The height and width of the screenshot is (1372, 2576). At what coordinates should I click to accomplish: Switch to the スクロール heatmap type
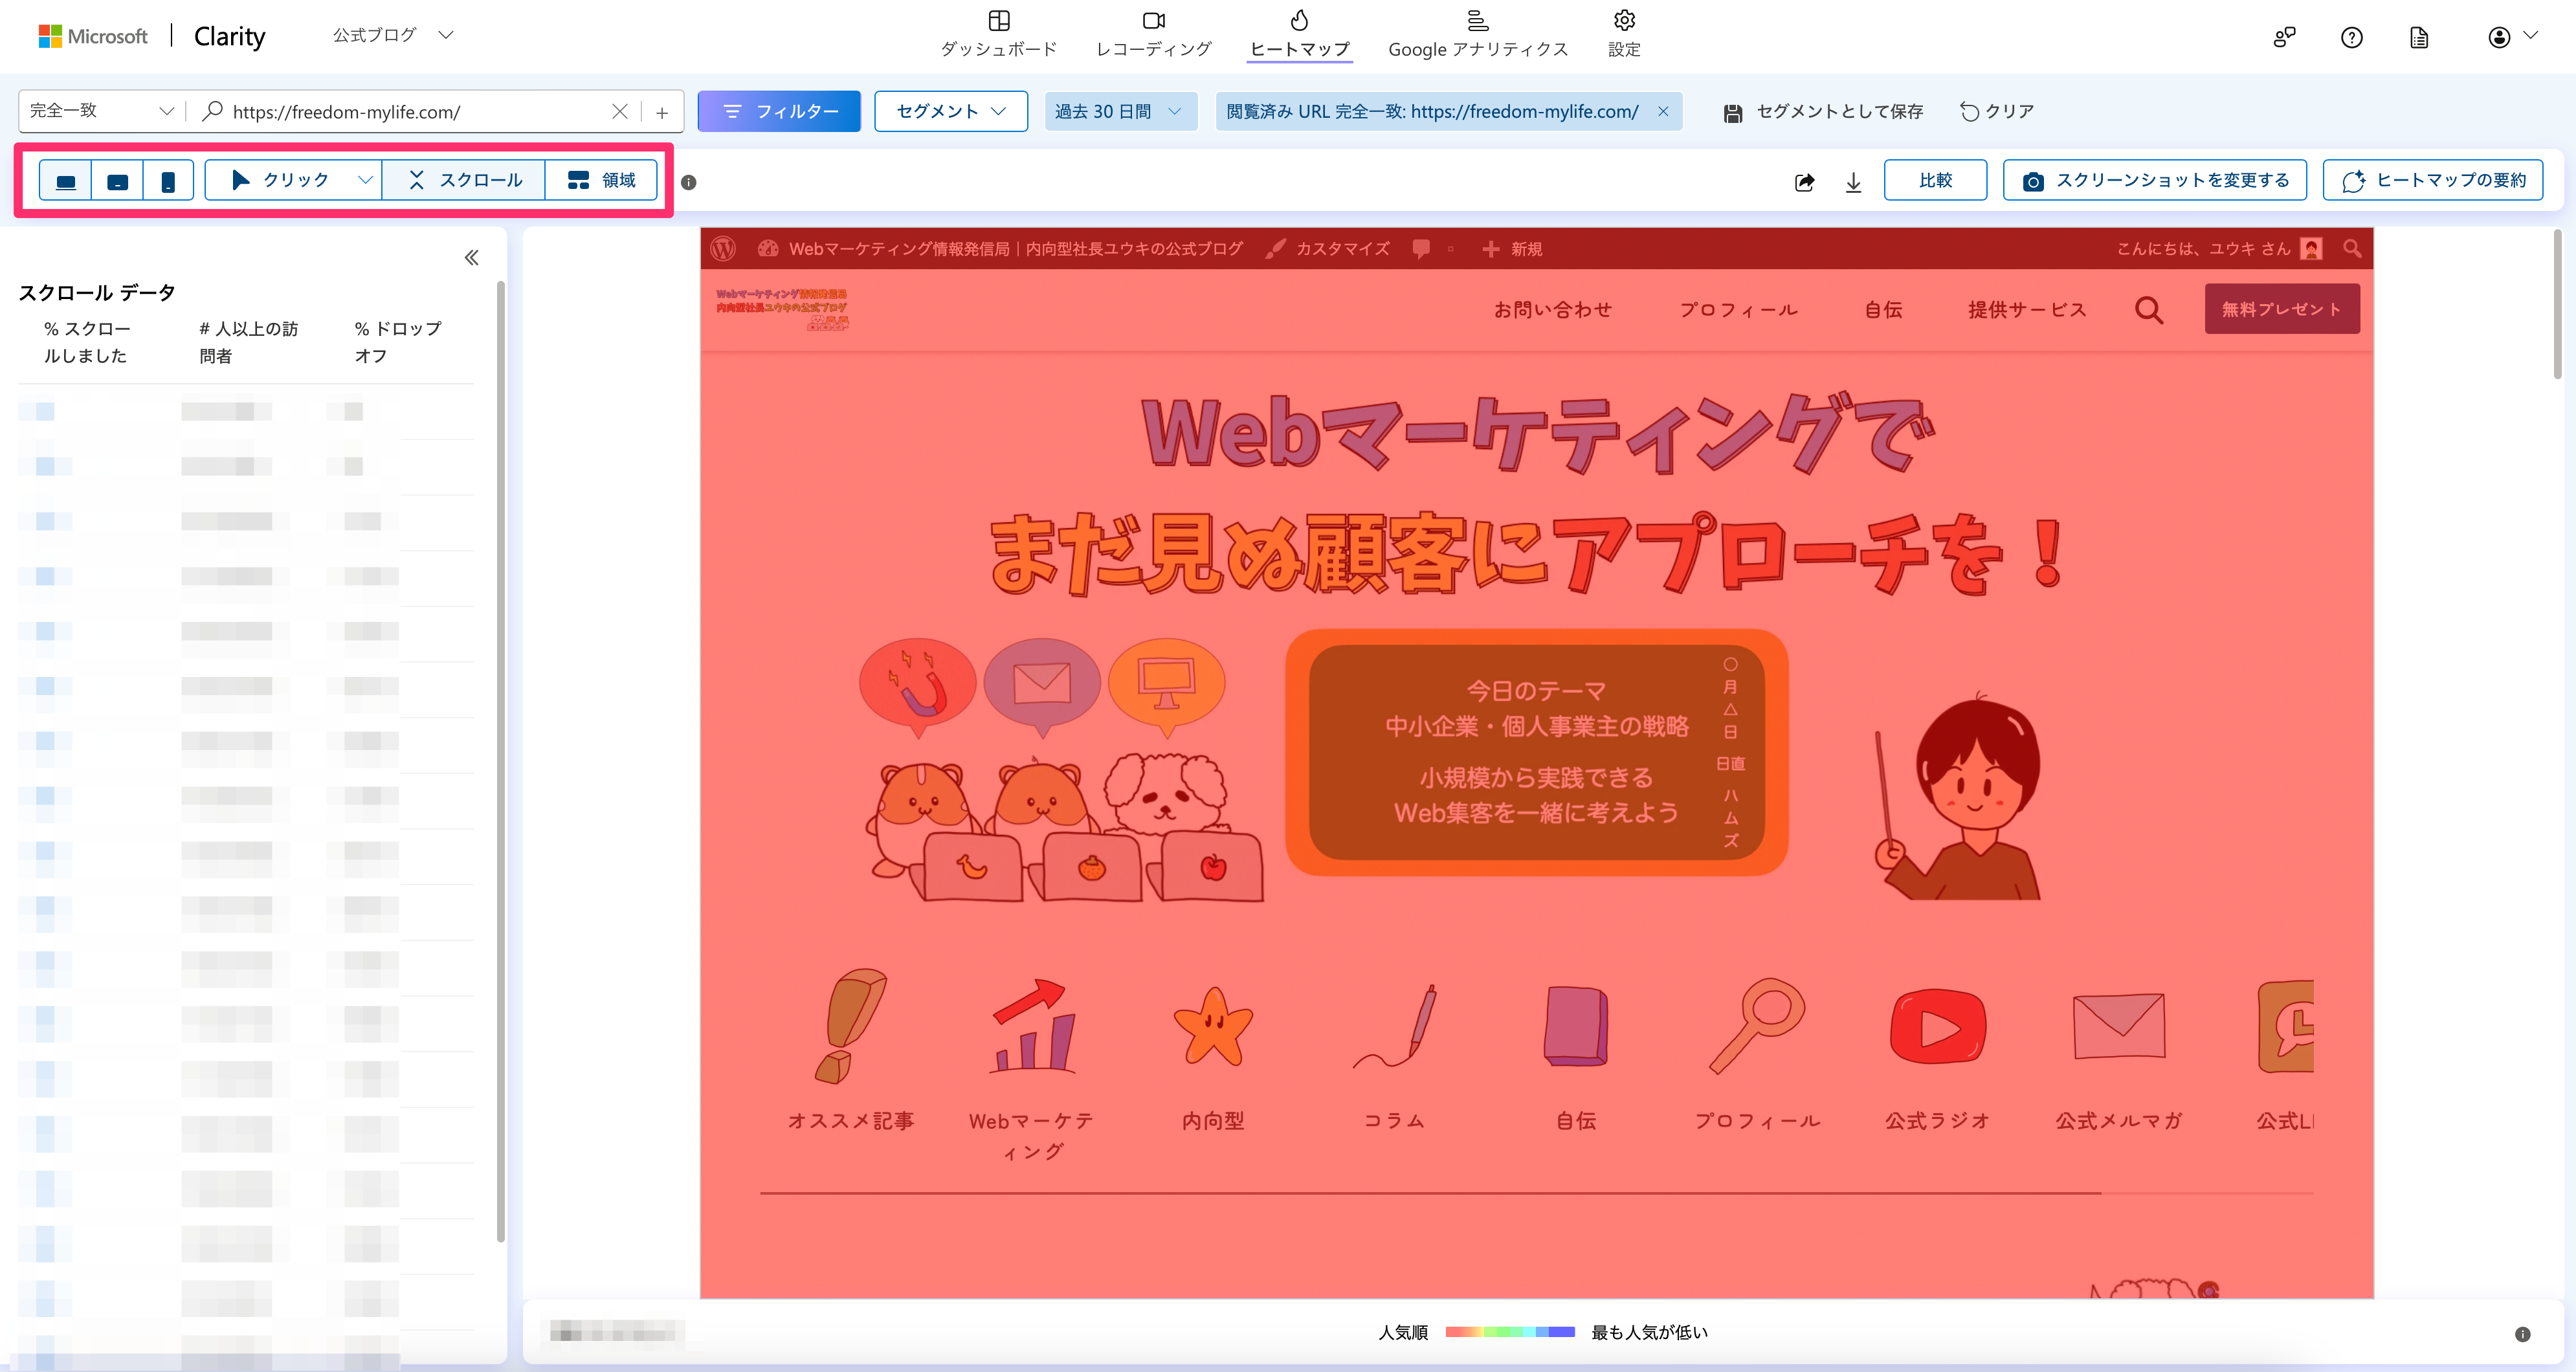pos(465,180)
